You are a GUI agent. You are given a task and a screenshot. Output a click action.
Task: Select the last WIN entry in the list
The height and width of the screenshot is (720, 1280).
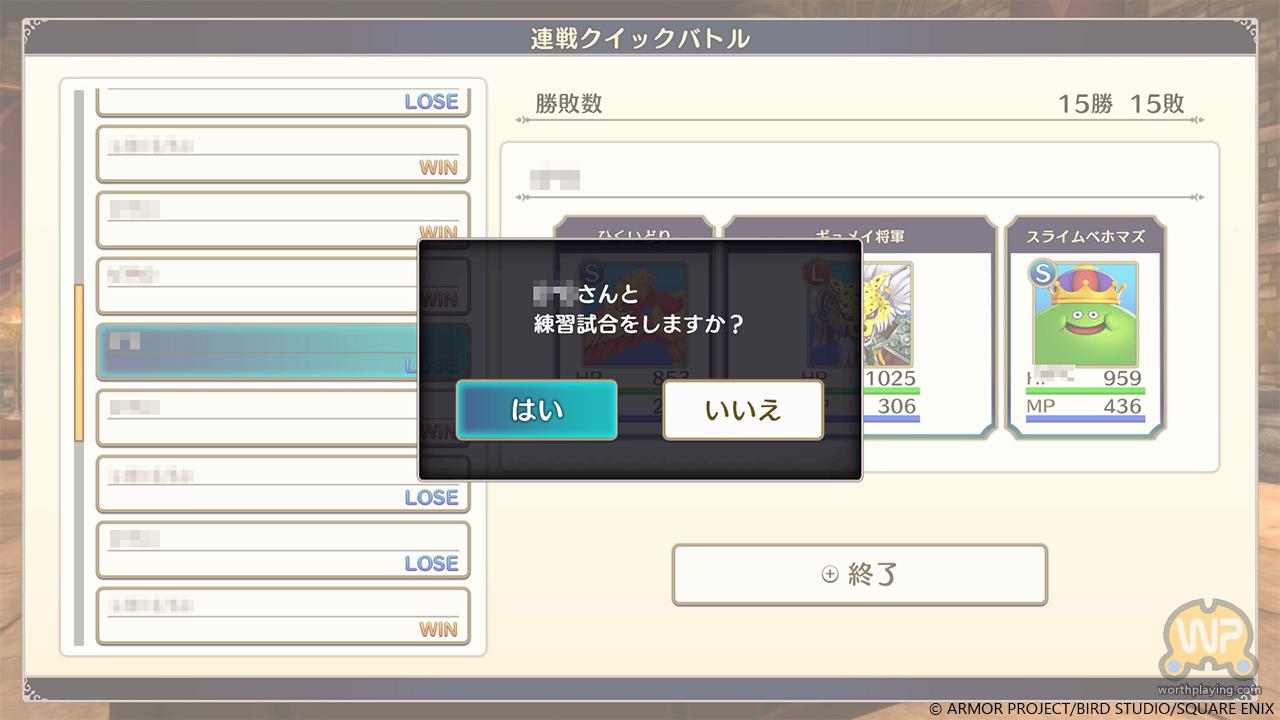coord(283,616)
